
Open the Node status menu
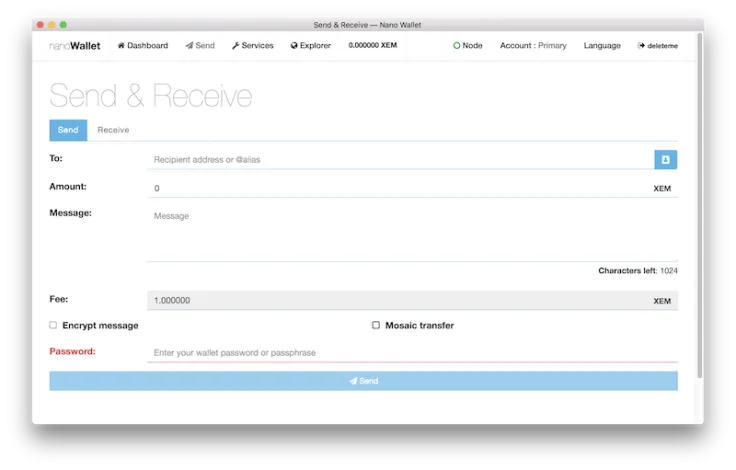pyautogui.click(x=468, y=46)
